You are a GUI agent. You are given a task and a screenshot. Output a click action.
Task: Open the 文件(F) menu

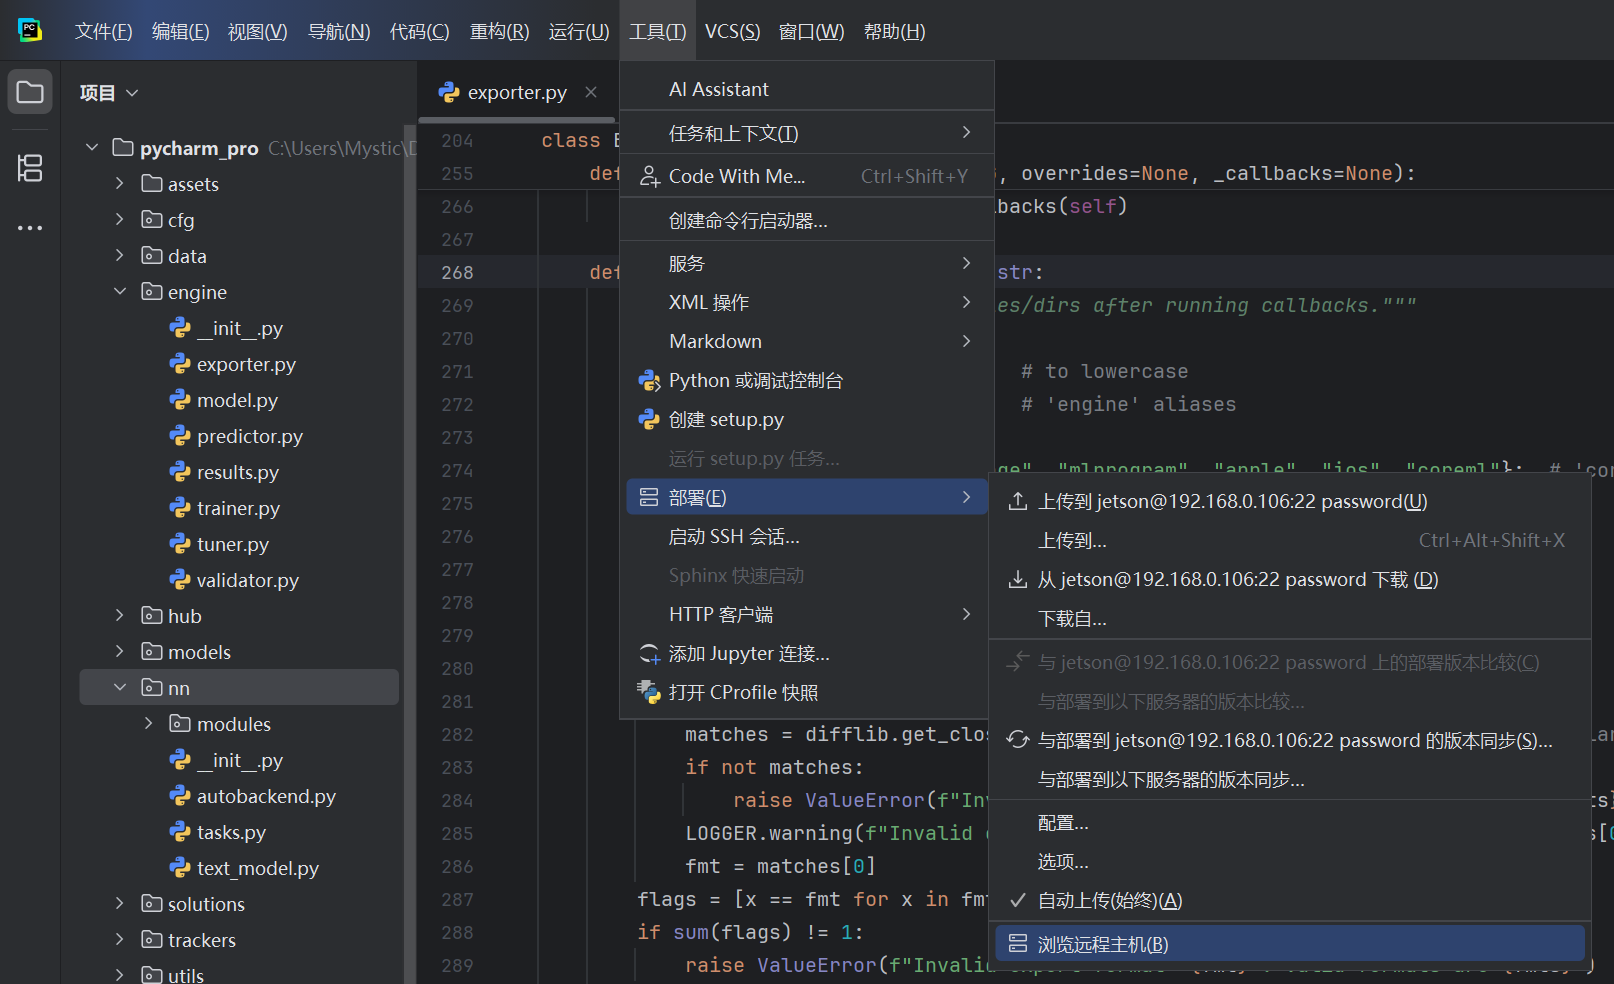(x=104, y=32)
